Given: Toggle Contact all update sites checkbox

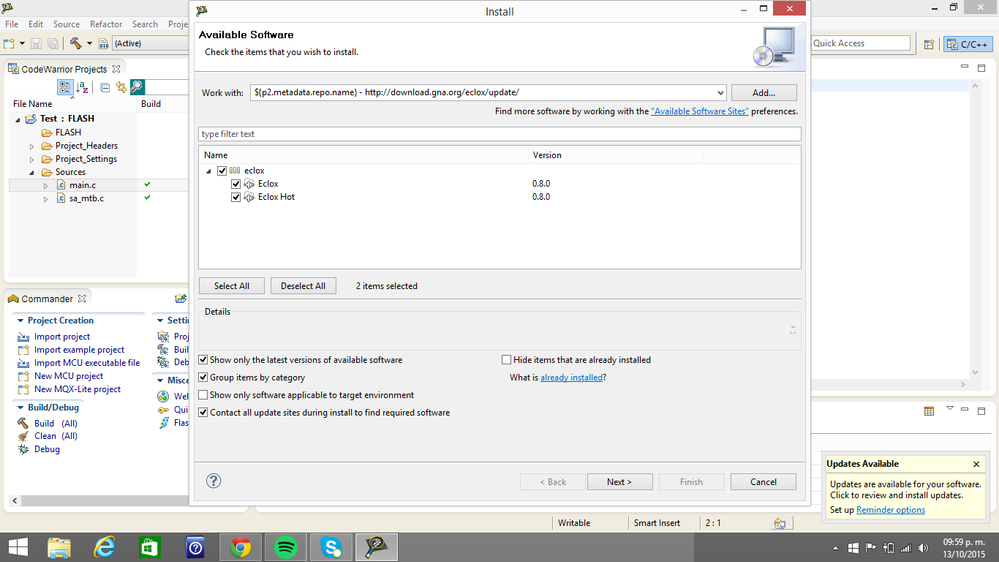Looking at the screenshot, I should pos(203,413).
